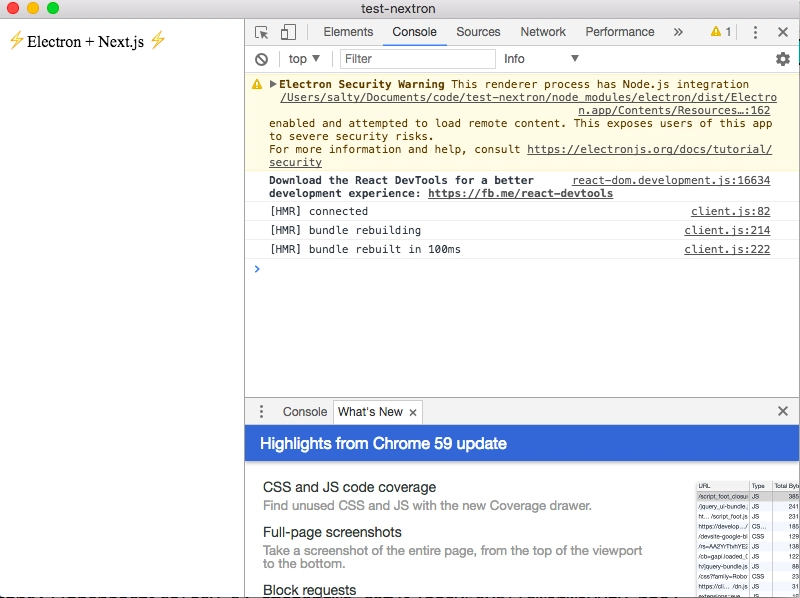800x598 pixels.
Task: Open client.js:82 source link
Action: pos(731,211)
